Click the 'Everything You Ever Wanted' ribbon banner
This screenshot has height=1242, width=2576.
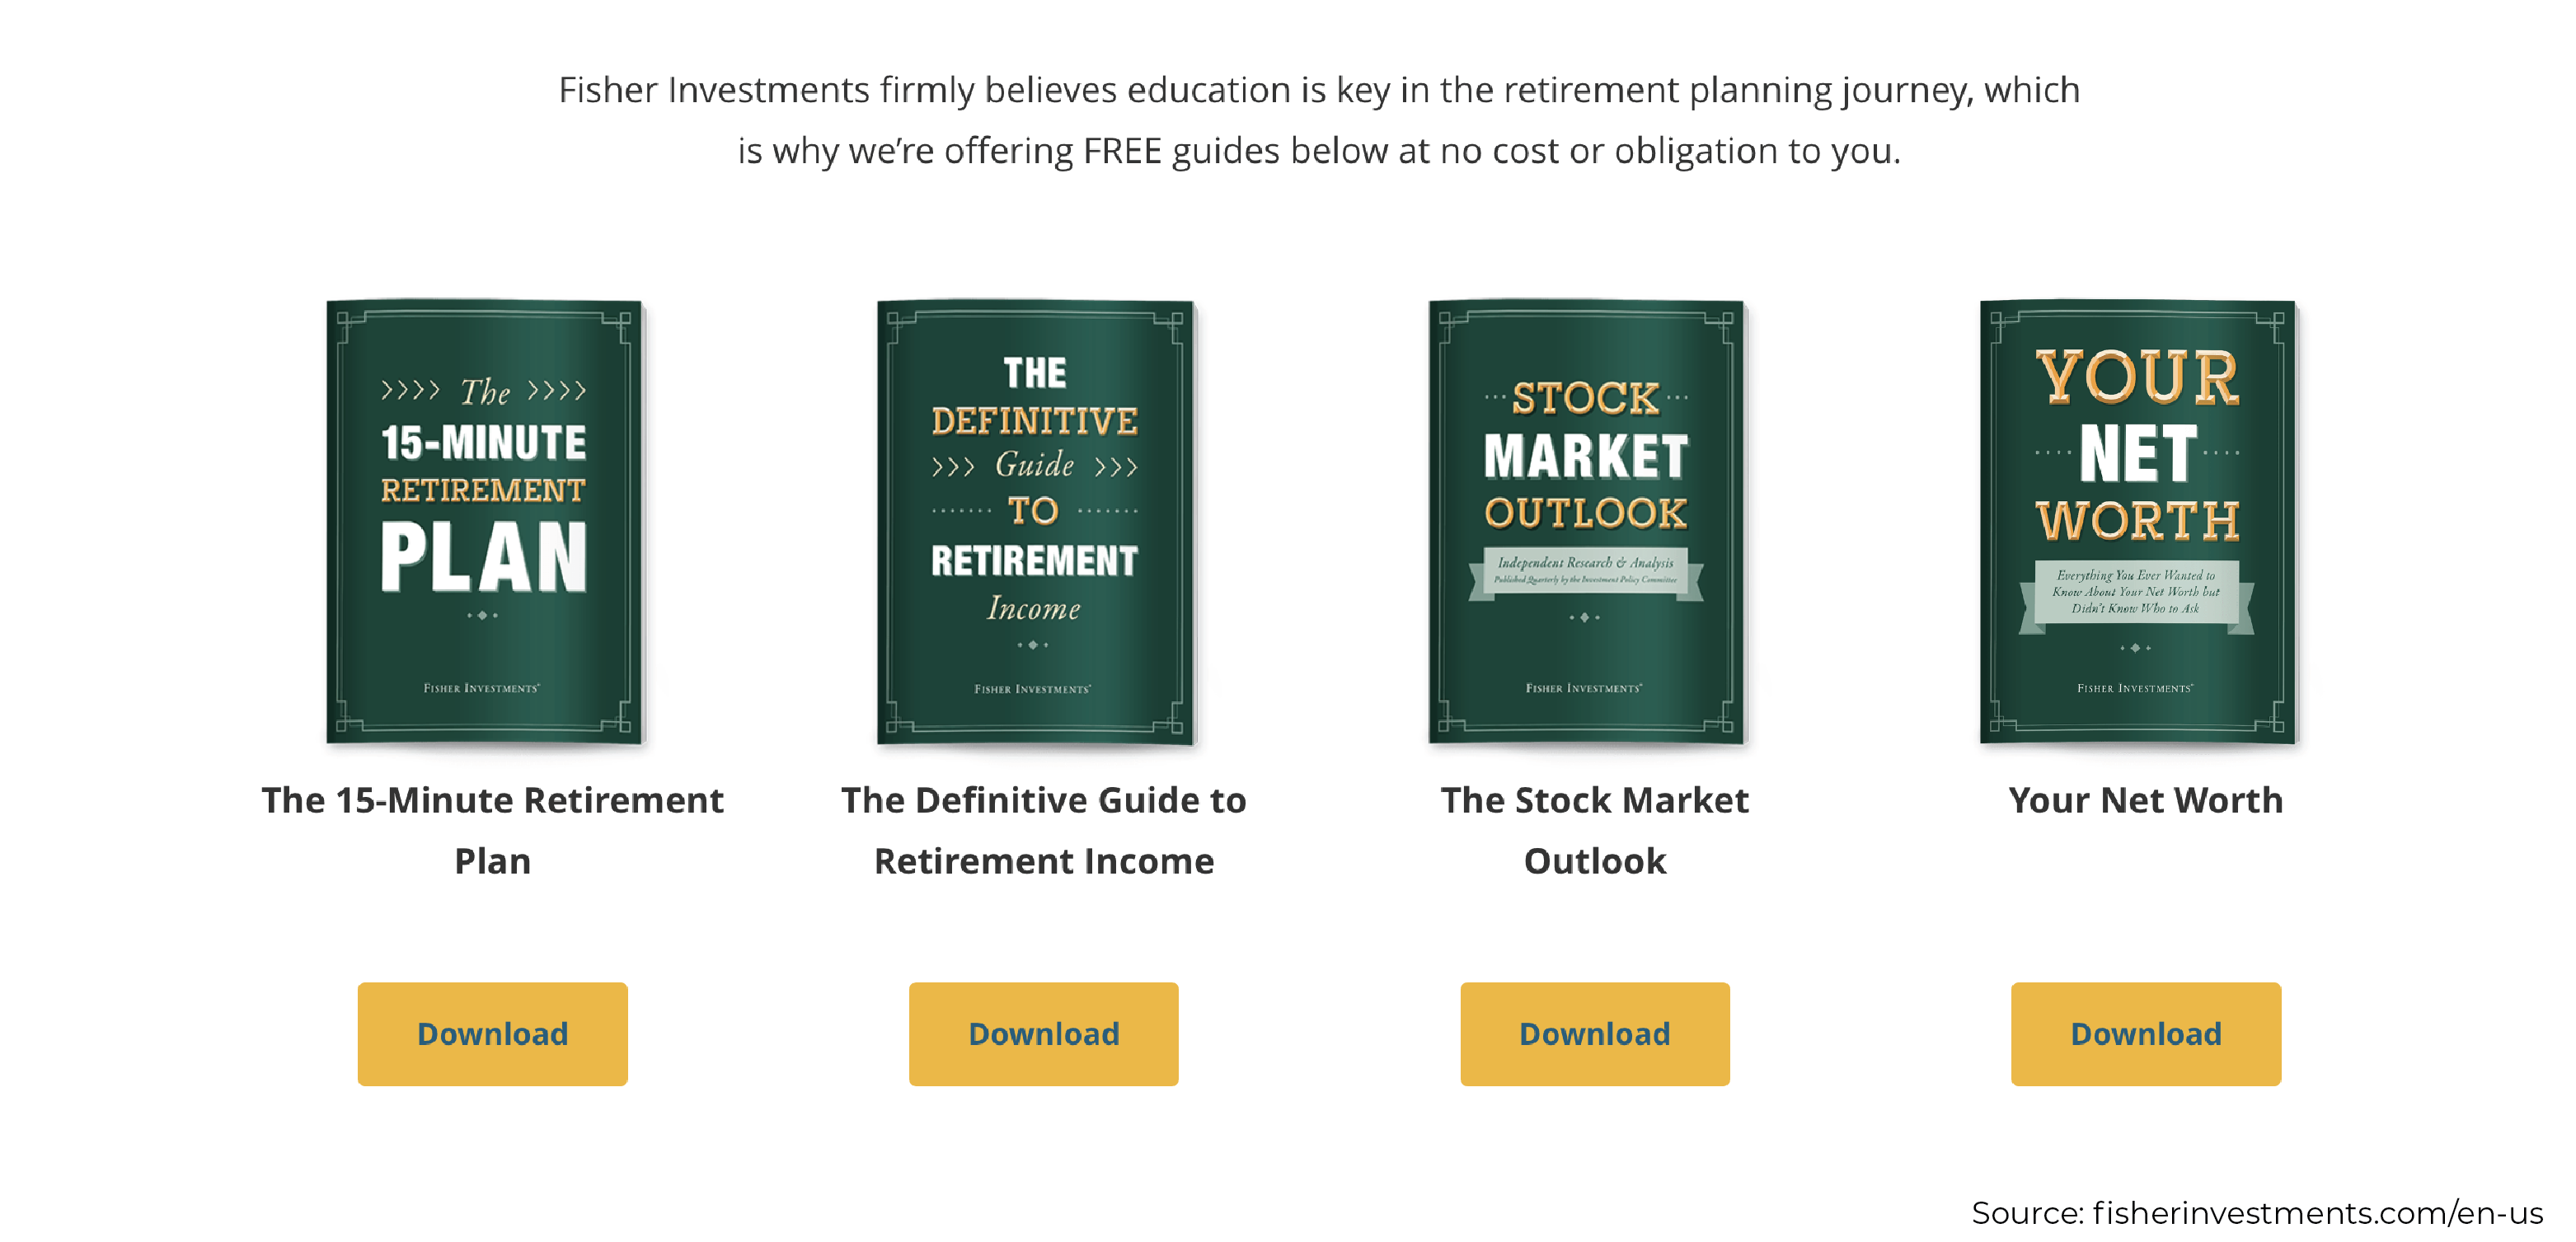point(2136,594)
